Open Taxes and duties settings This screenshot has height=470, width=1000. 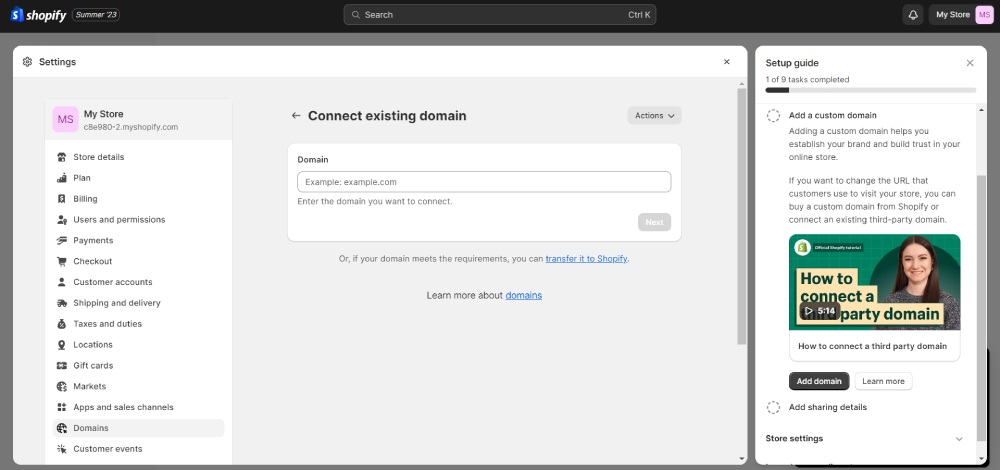(x=138, y=324)
